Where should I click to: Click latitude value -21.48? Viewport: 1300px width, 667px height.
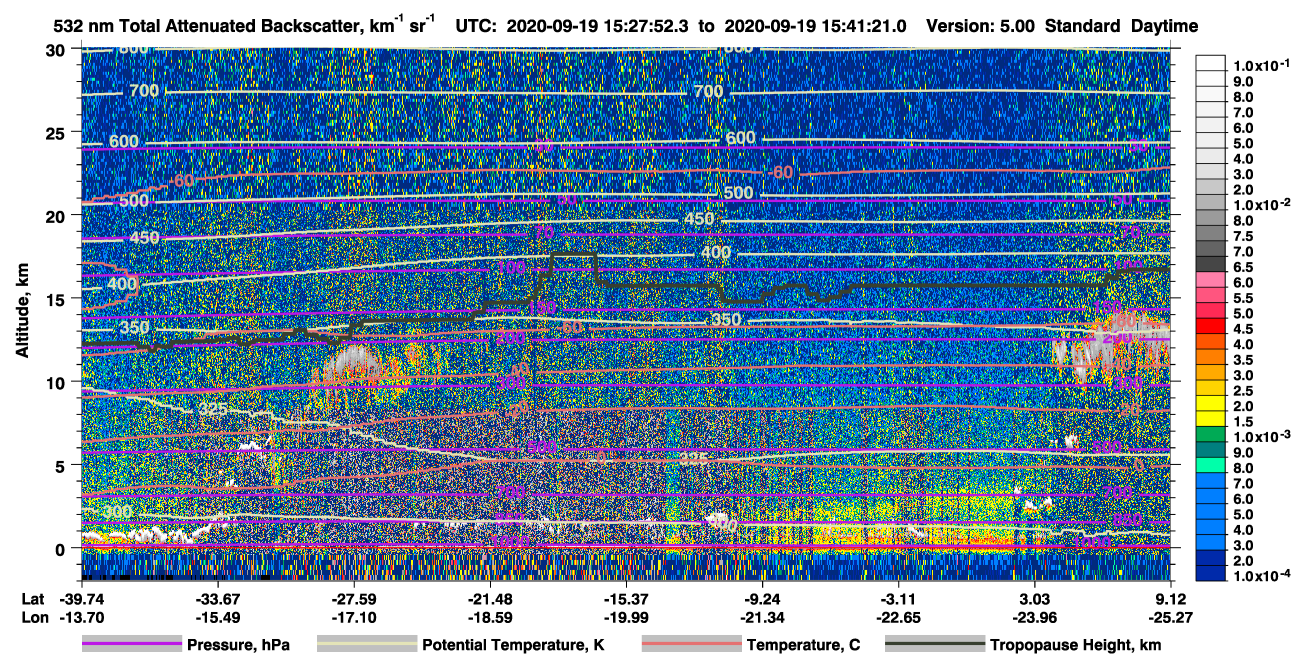click(489, 599)
